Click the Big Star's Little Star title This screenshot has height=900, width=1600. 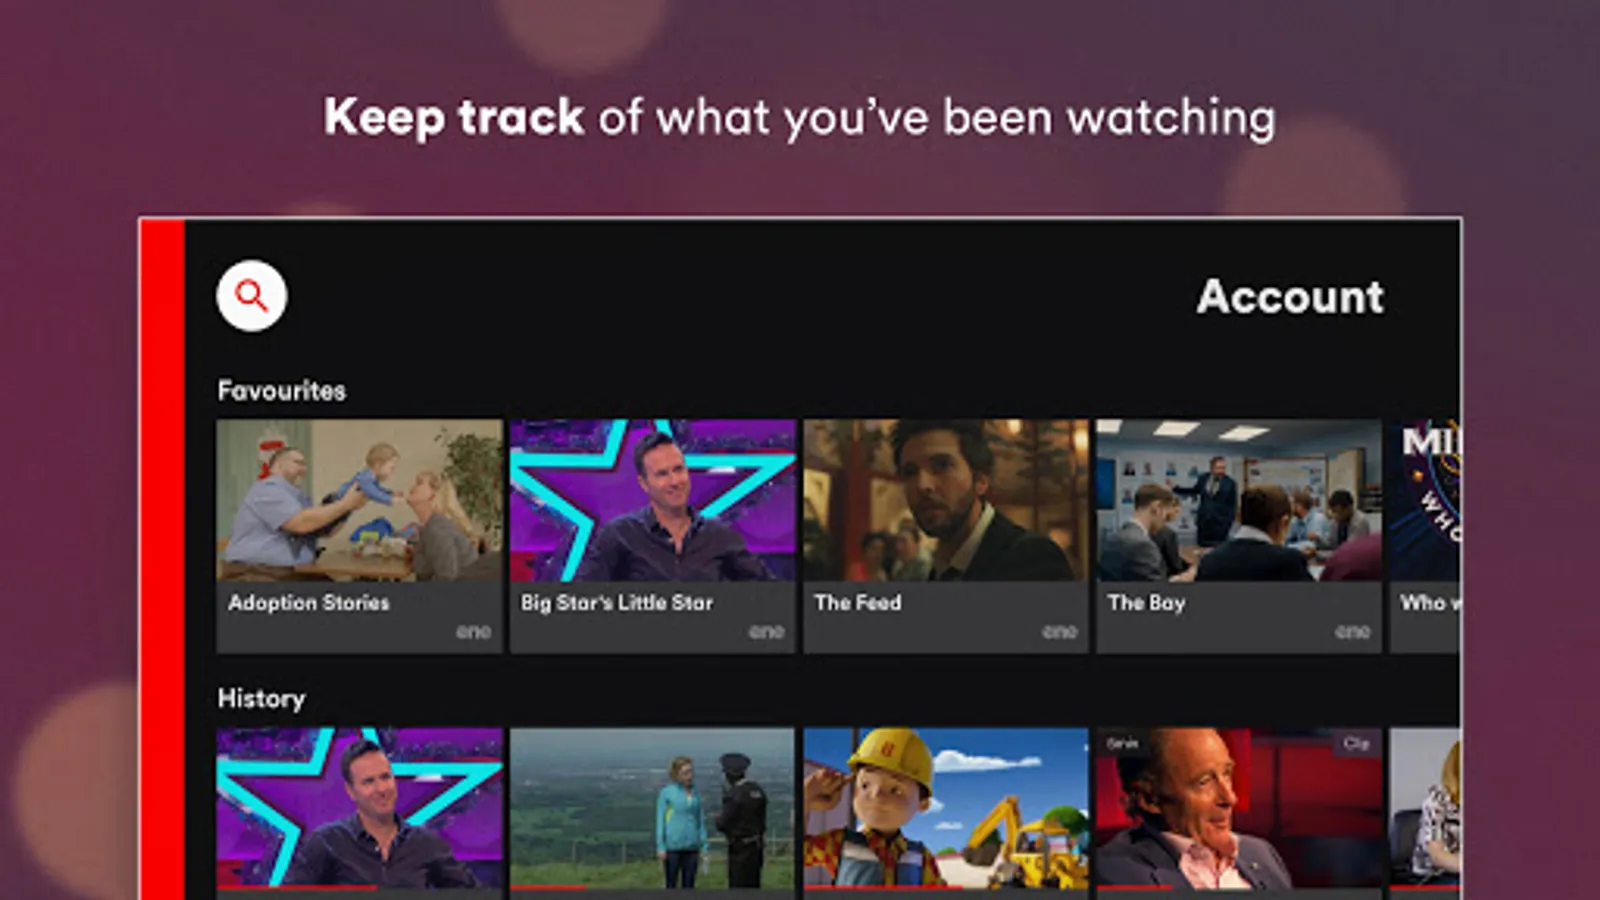tap(617, 602)
